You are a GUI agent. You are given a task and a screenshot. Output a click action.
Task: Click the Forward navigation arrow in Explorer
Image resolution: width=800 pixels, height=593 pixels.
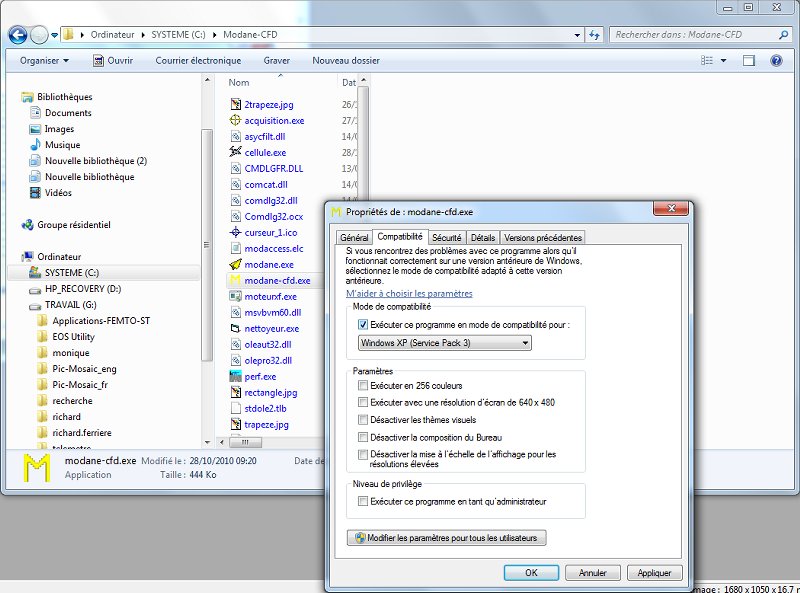click(39, 35)
